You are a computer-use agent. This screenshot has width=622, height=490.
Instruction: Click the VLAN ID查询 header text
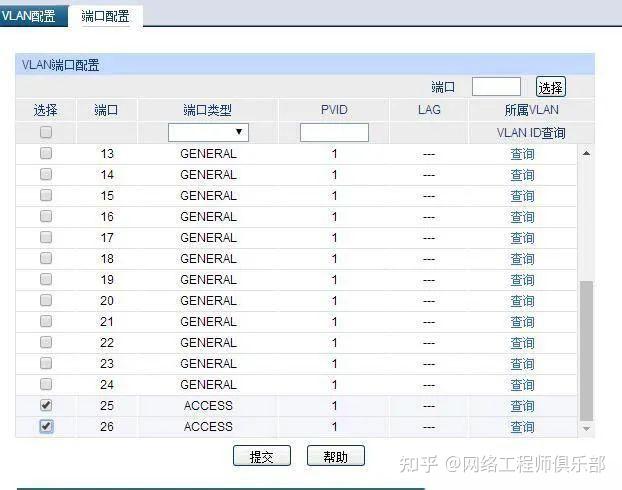(x=531, y=133)
